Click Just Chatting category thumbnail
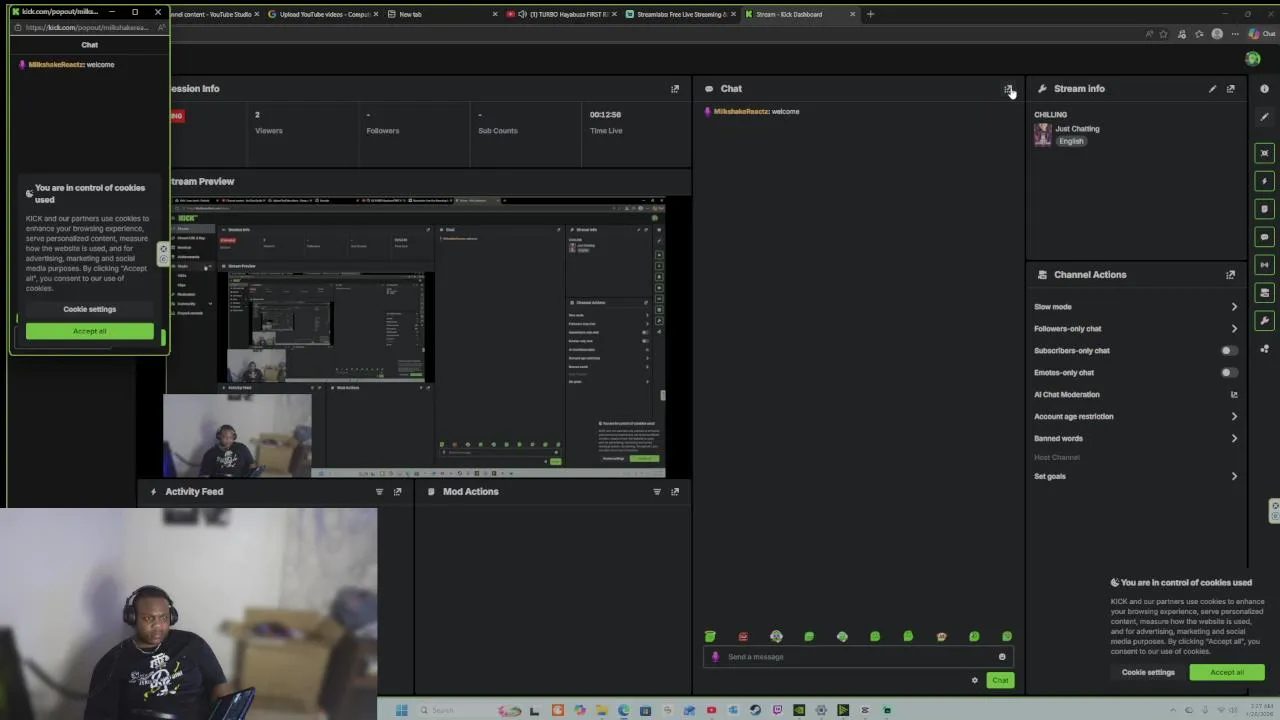The width and height of the screenshot is (1280, 720). tap(1042, 135)
